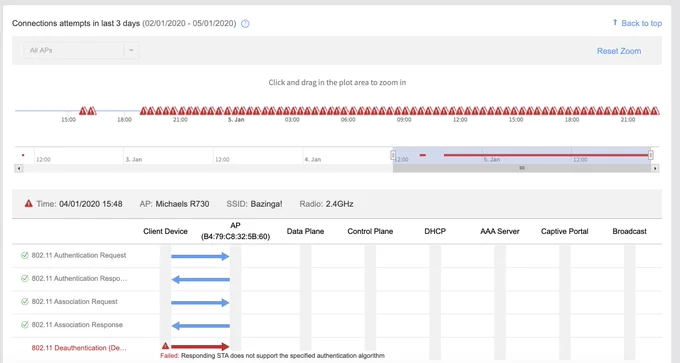
Task: Click the Data Plane column header
Action: click(305, 231)
